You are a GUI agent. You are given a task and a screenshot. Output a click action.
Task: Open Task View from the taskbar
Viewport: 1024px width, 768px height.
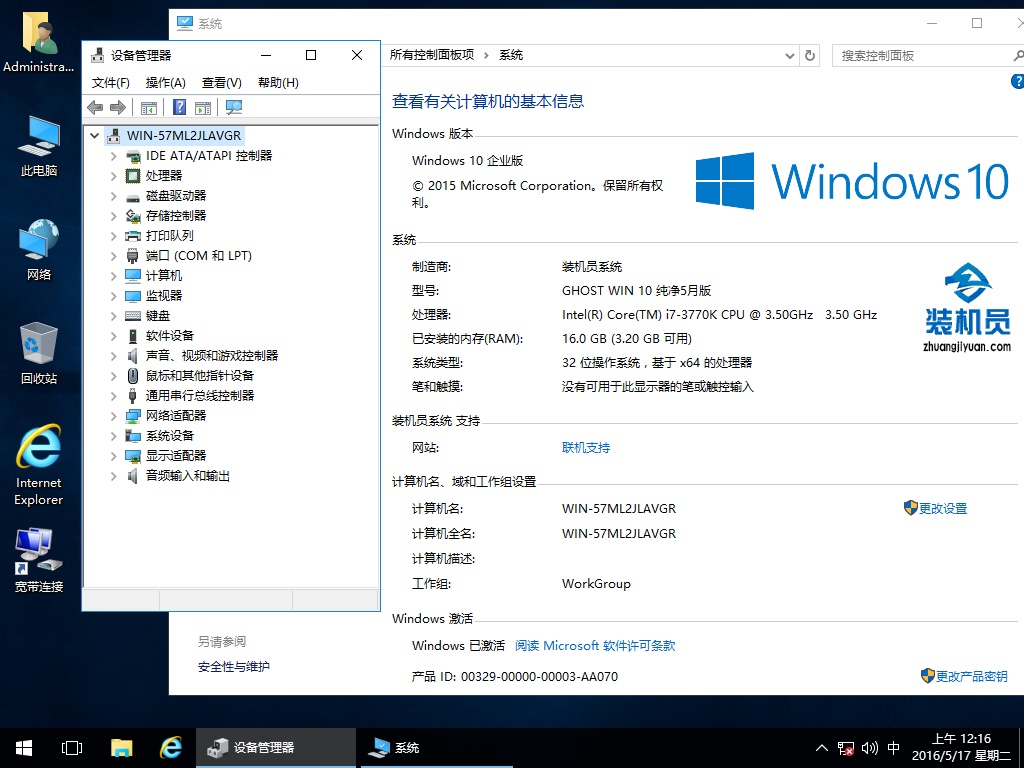[x=72, y=747]
